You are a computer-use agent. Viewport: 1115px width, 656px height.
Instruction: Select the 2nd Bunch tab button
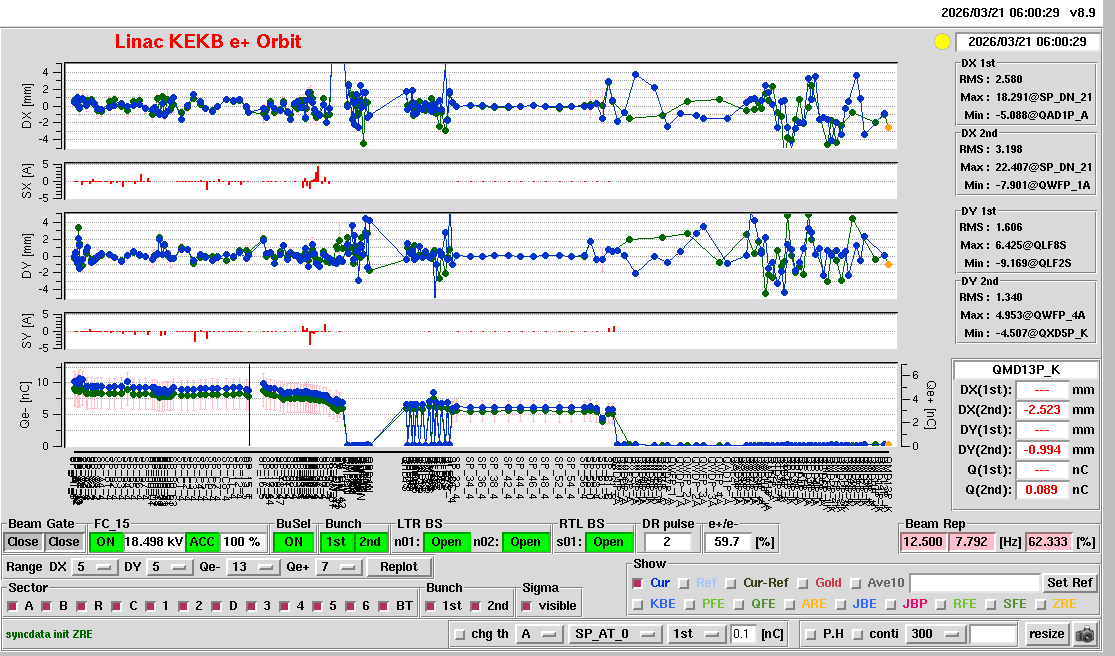370,542
